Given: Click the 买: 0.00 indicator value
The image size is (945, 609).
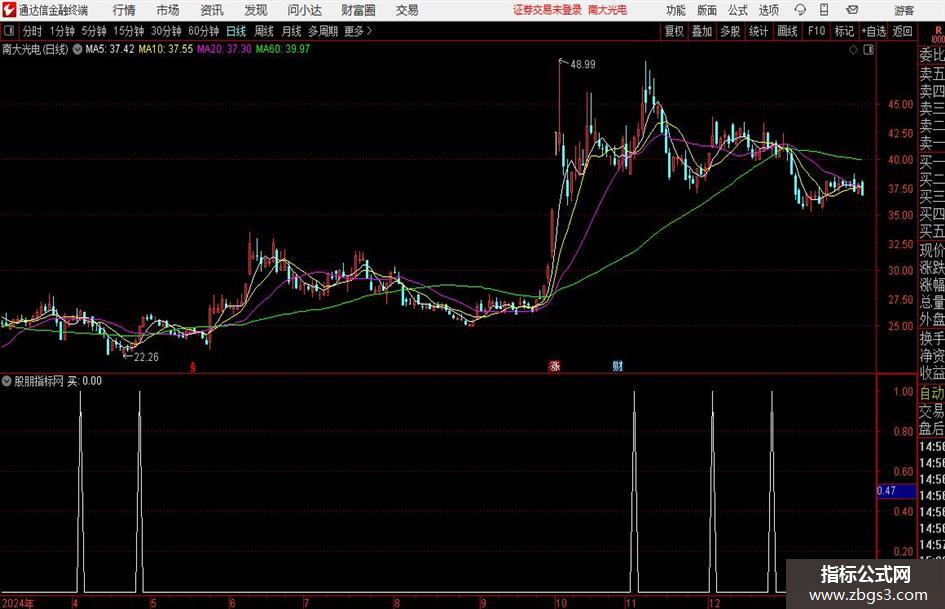Looking at the screenshot, I should click(x=84, y=381).
